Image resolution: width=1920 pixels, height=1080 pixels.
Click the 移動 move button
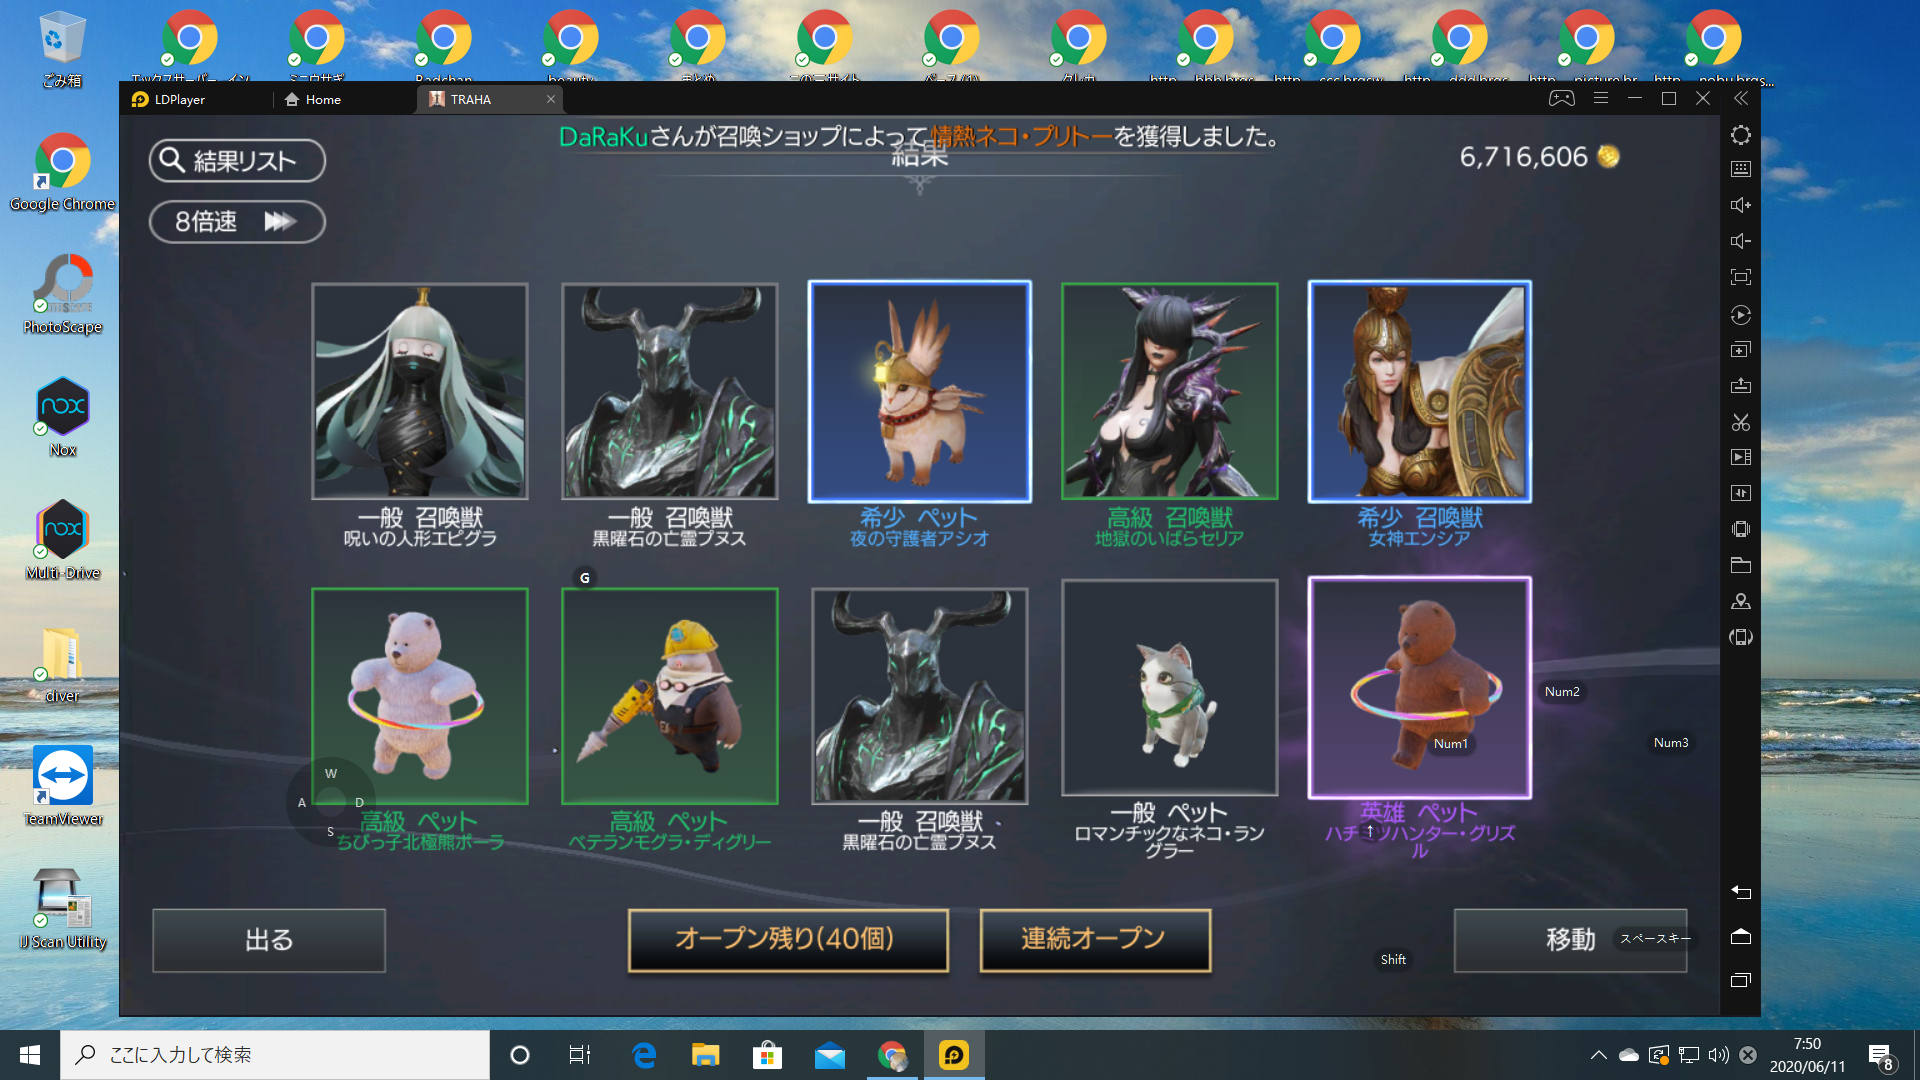pyautogui.click(x=1570, y=940)
